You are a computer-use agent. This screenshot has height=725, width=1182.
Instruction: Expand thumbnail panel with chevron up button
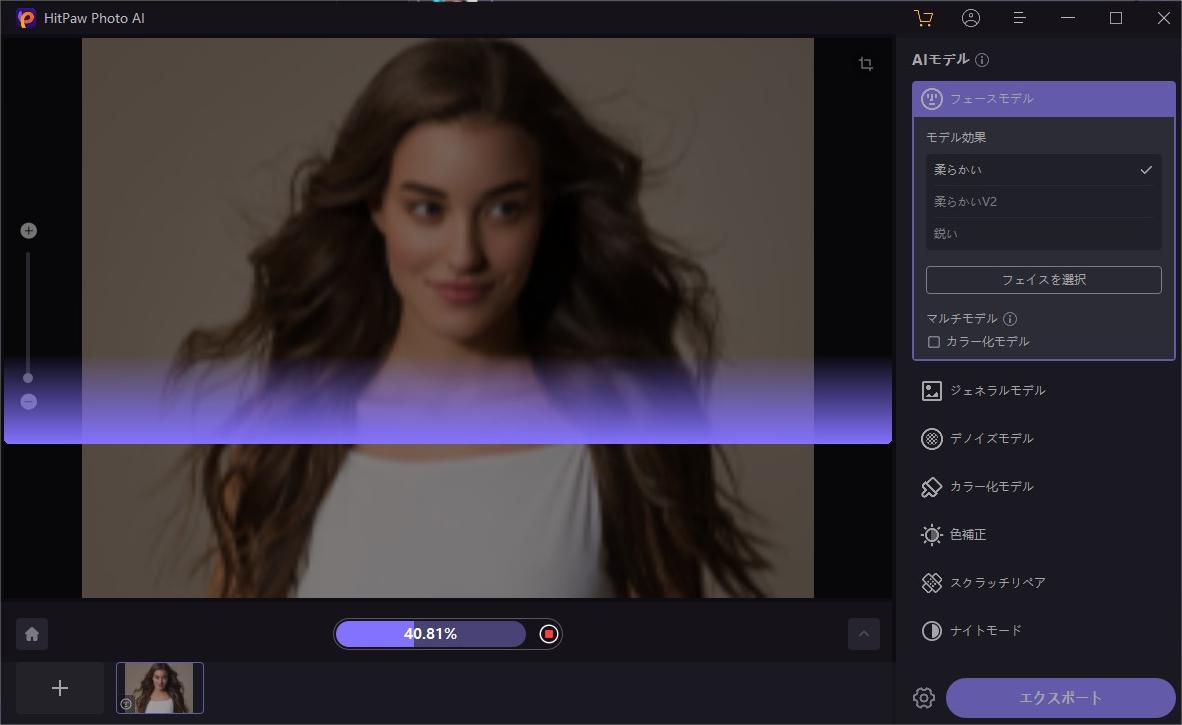click(x=864, y=634)
